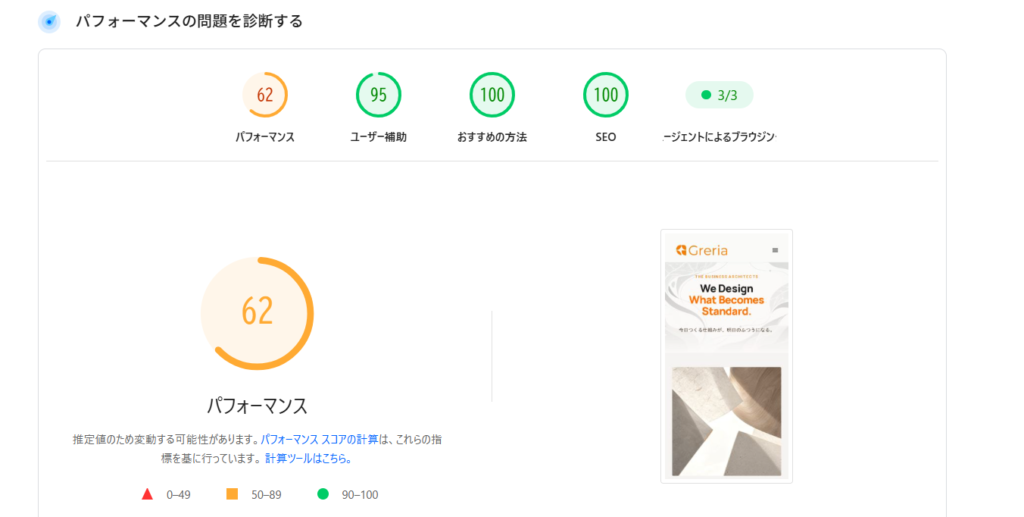Screen dimensions: 1024x517
Task: Click the hamburger menu in Greria preview
Action: 775,250
